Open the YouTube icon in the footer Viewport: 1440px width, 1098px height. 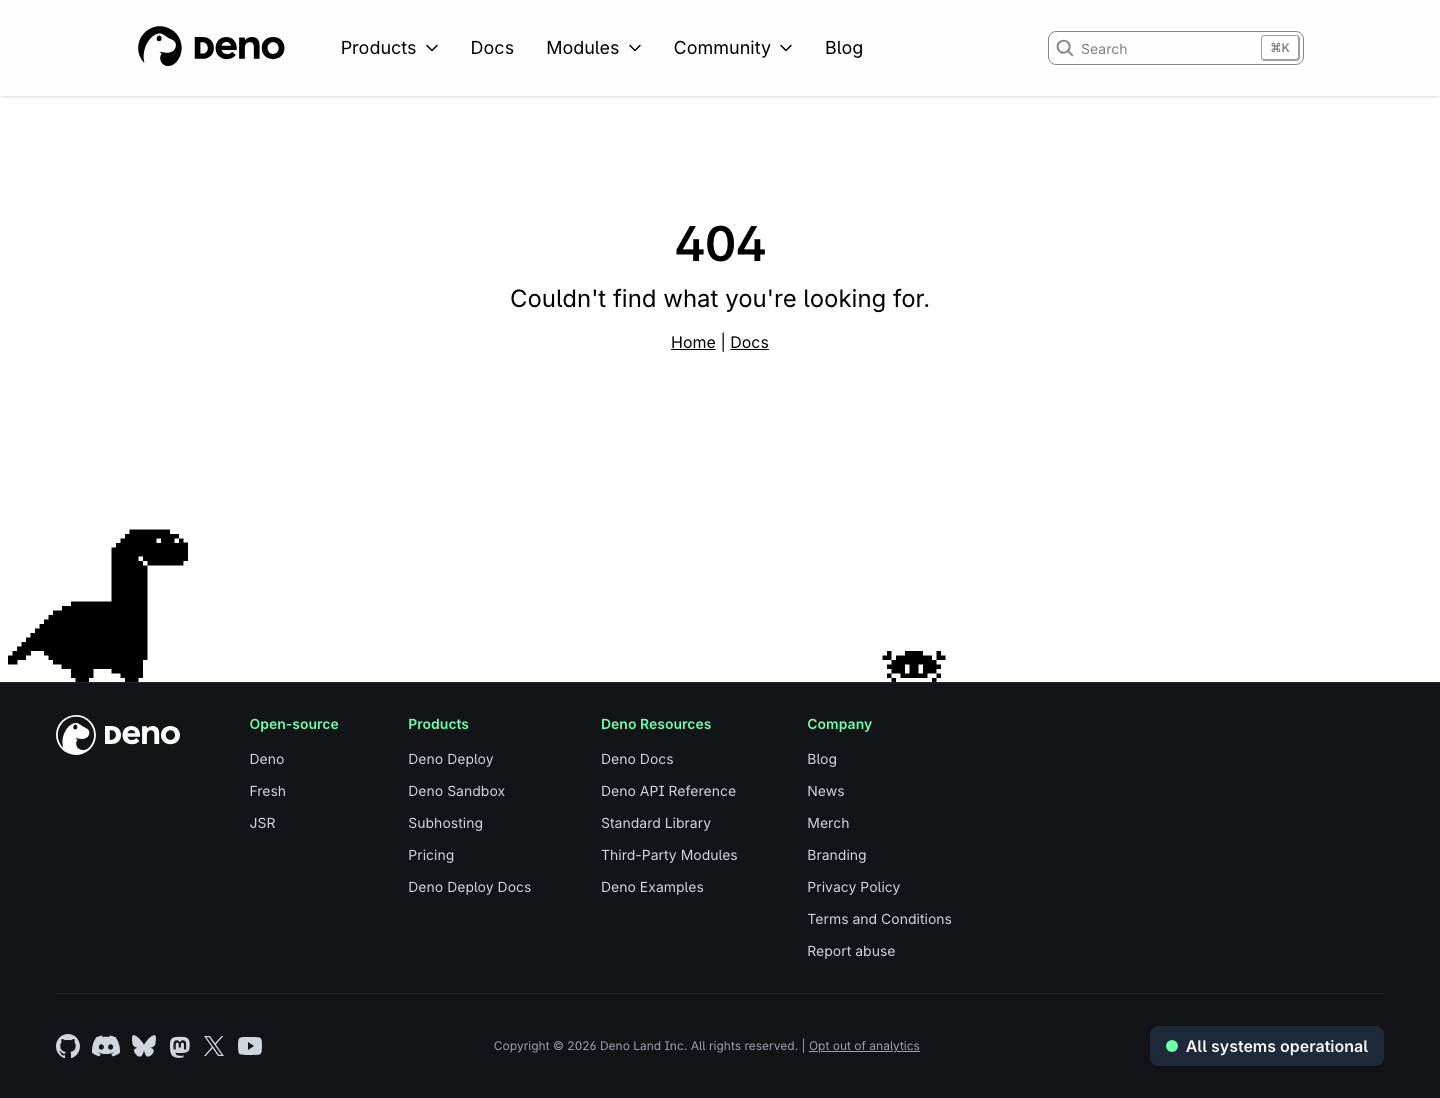coord(250,1046)
